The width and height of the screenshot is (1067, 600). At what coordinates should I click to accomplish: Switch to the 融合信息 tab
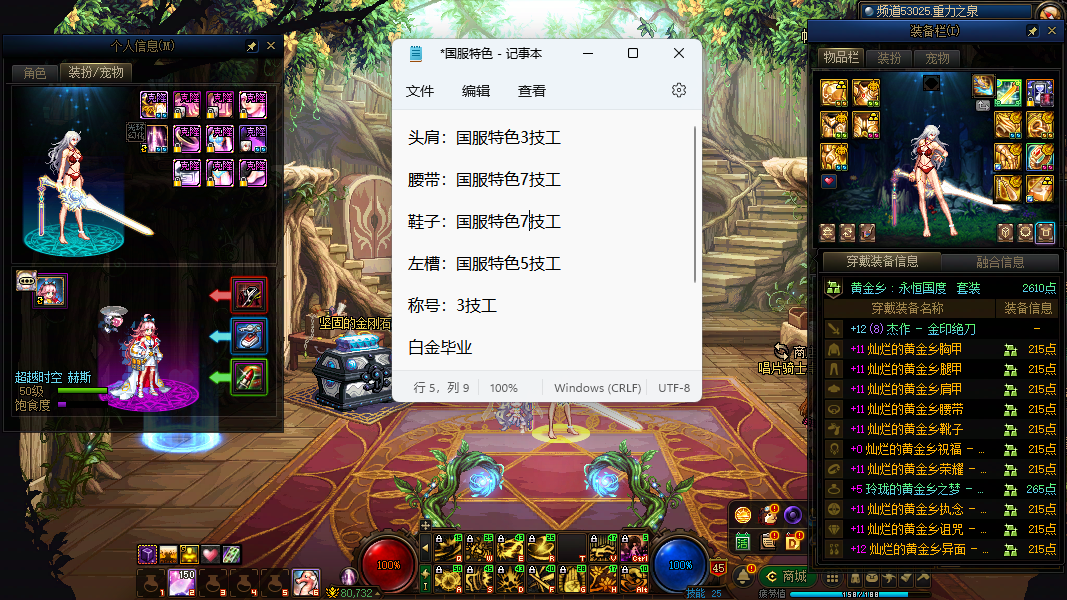pos(999,262)
